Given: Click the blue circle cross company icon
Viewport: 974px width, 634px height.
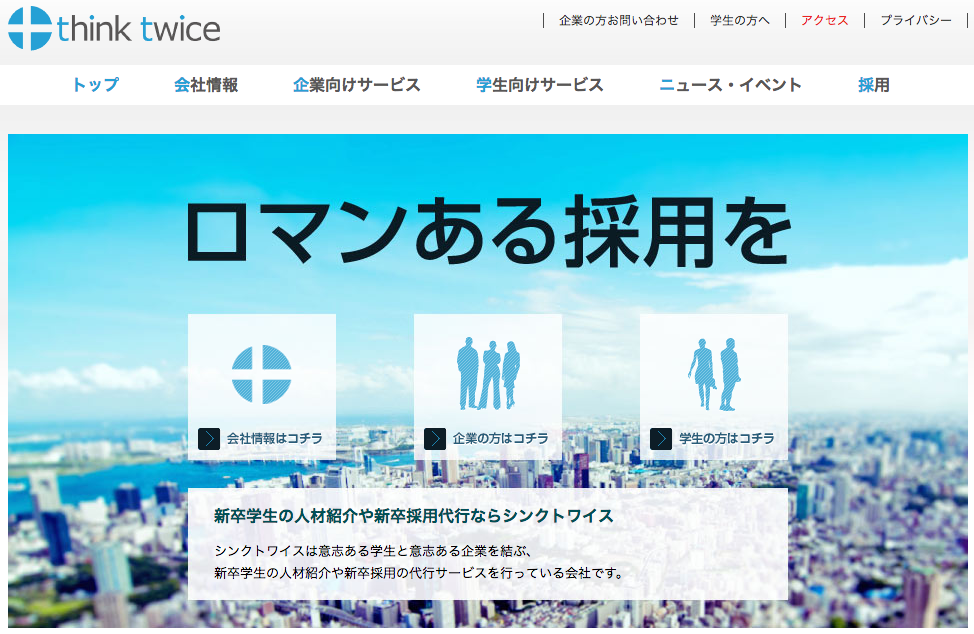Looking at the screenshot, I should [x=261, y=374].
